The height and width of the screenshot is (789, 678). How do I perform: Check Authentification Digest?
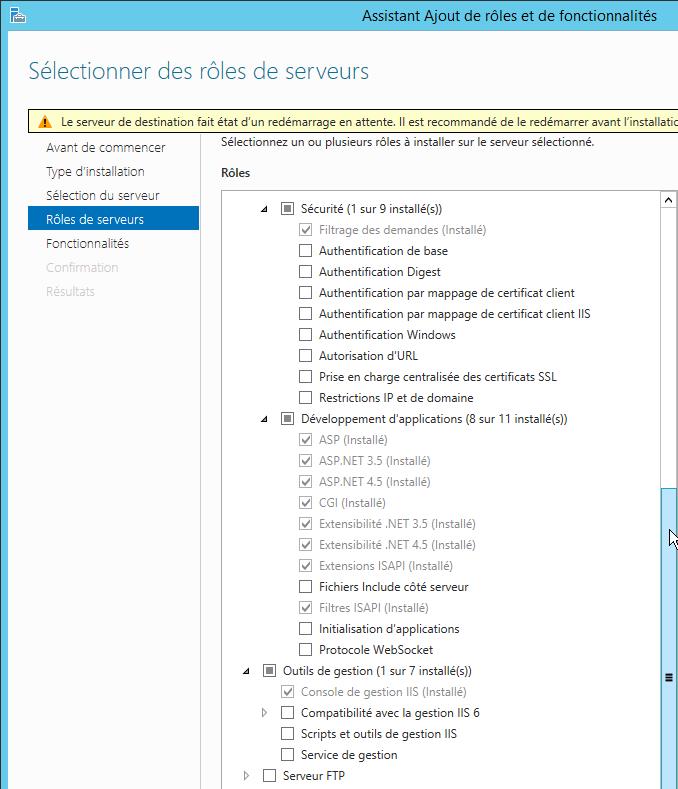click(x=305, y=272)
